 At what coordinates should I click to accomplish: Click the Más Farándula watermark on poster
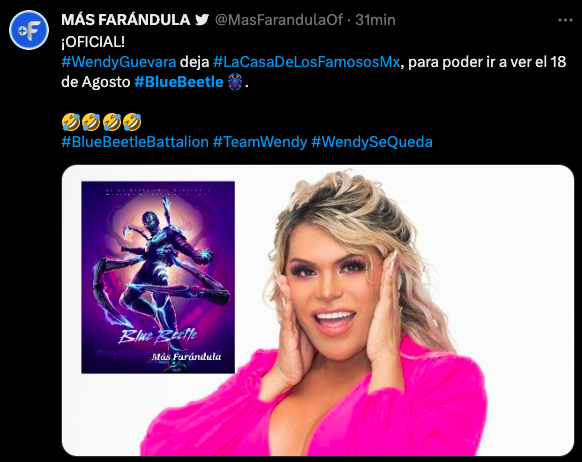(187, 357)
